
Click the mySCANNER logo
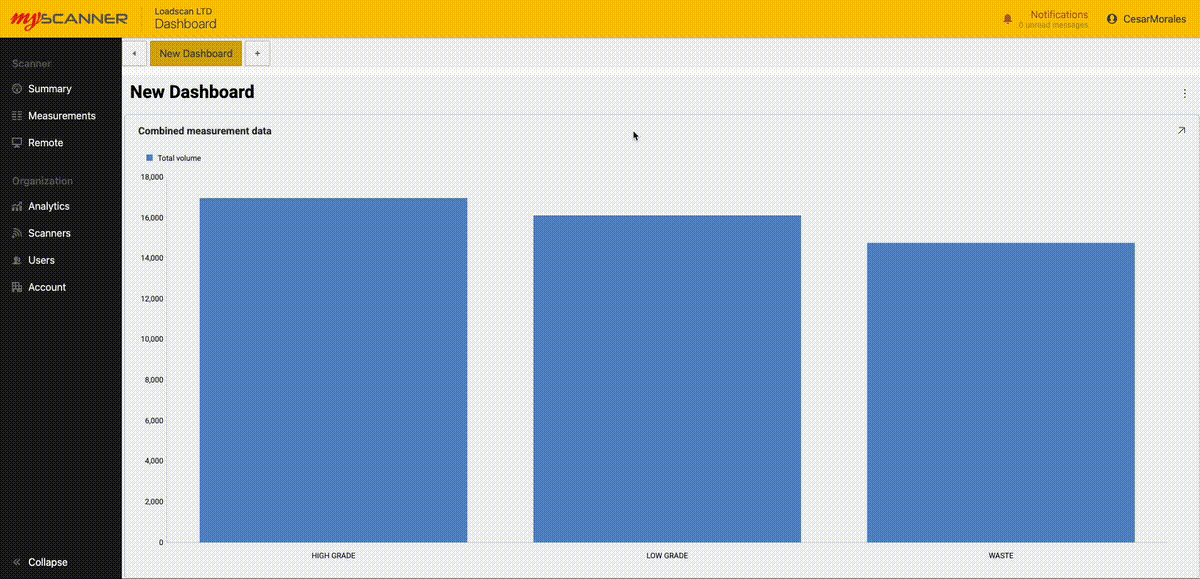click(x=69, y=19)
